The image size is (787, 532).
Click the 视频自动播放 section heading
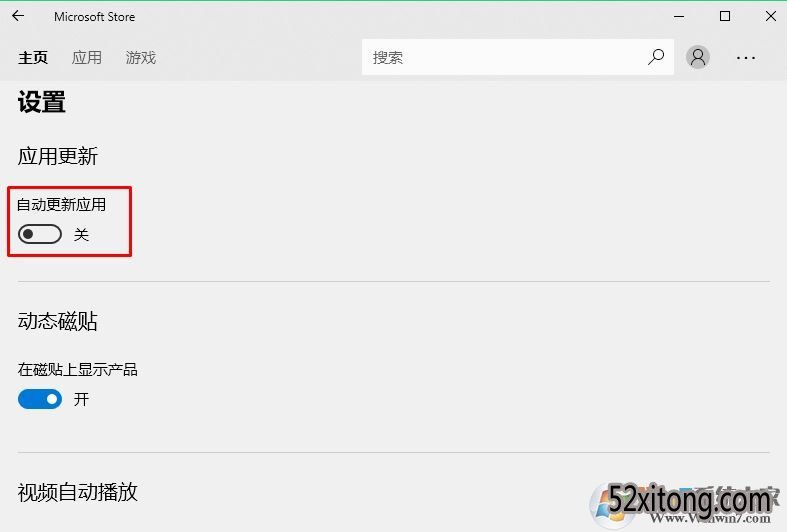coord(77,492)
